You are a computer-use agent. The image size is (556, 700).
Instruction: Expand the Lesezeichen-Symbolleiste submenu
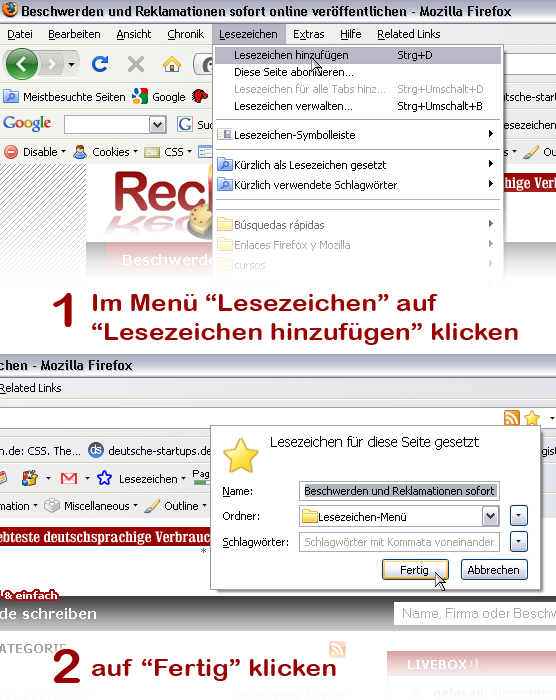[x=358, y=134]
